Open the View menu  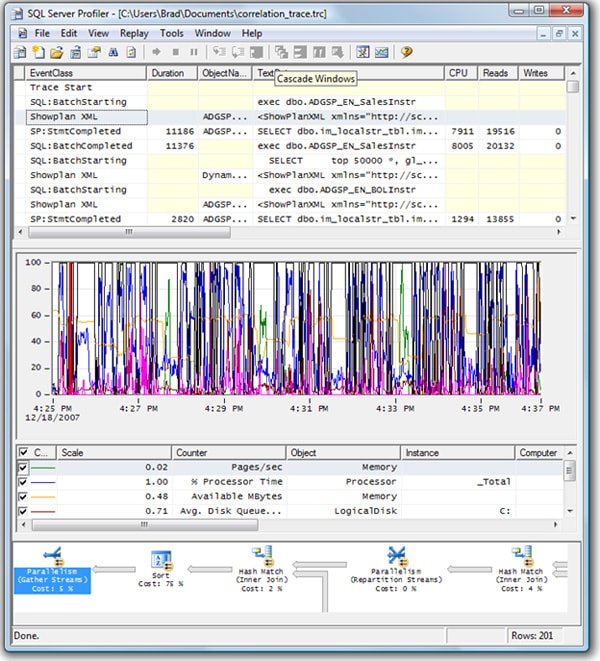tap(98, 33)
